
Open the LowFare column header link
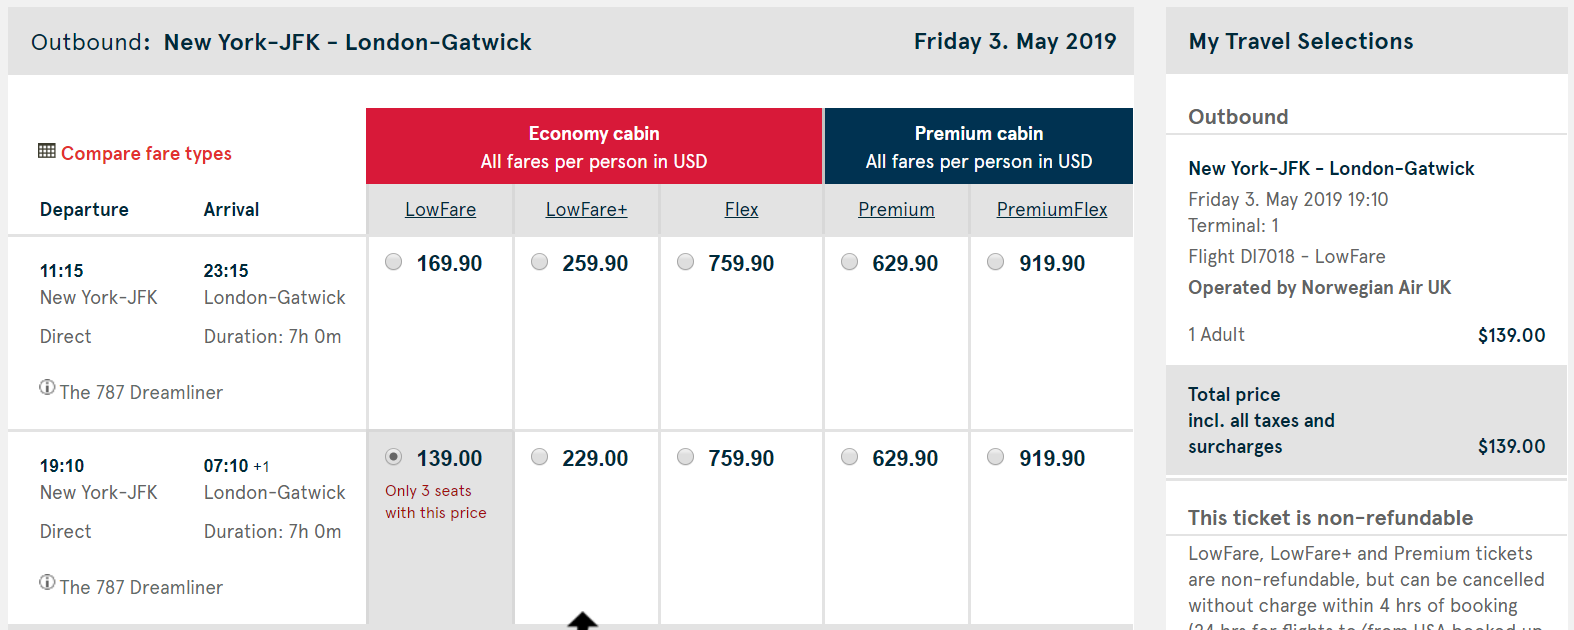pos(440,210)
